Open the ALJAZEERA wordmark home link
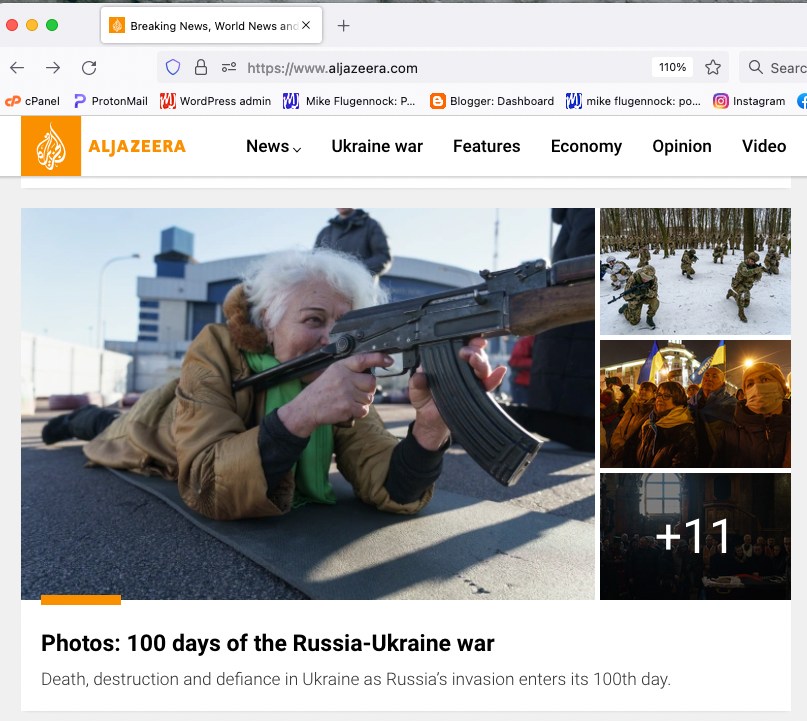Screen dimensions: 807x721 pyautogui.click(x=137, y=146)
